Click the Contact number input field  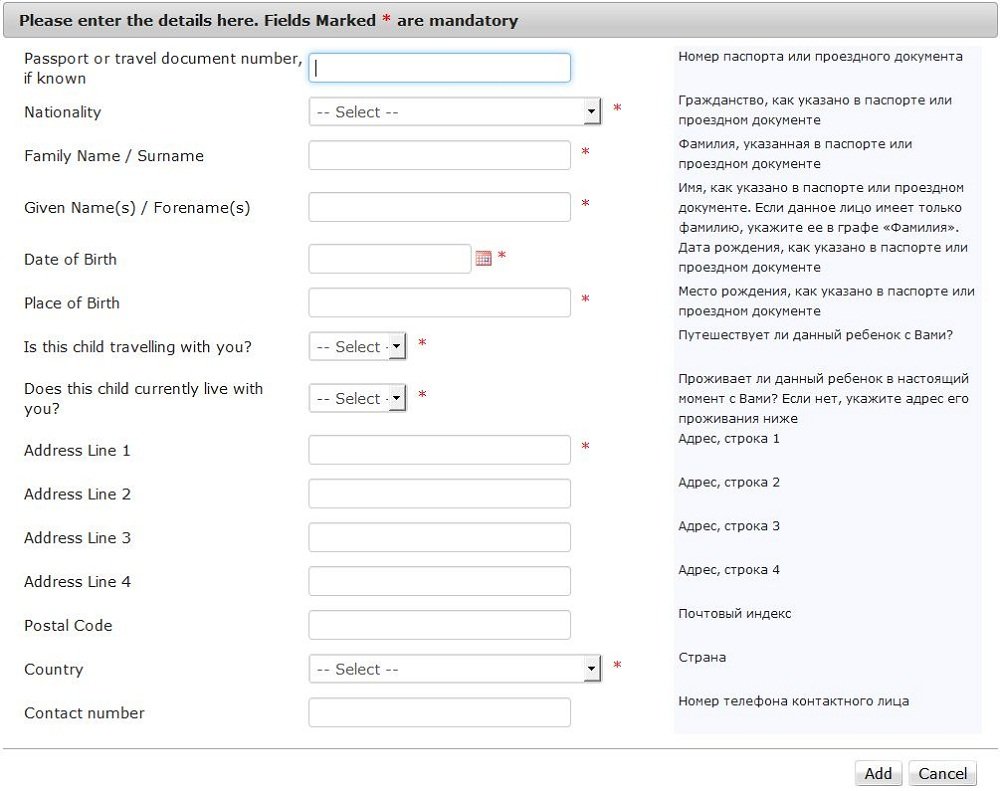(439, 713)
